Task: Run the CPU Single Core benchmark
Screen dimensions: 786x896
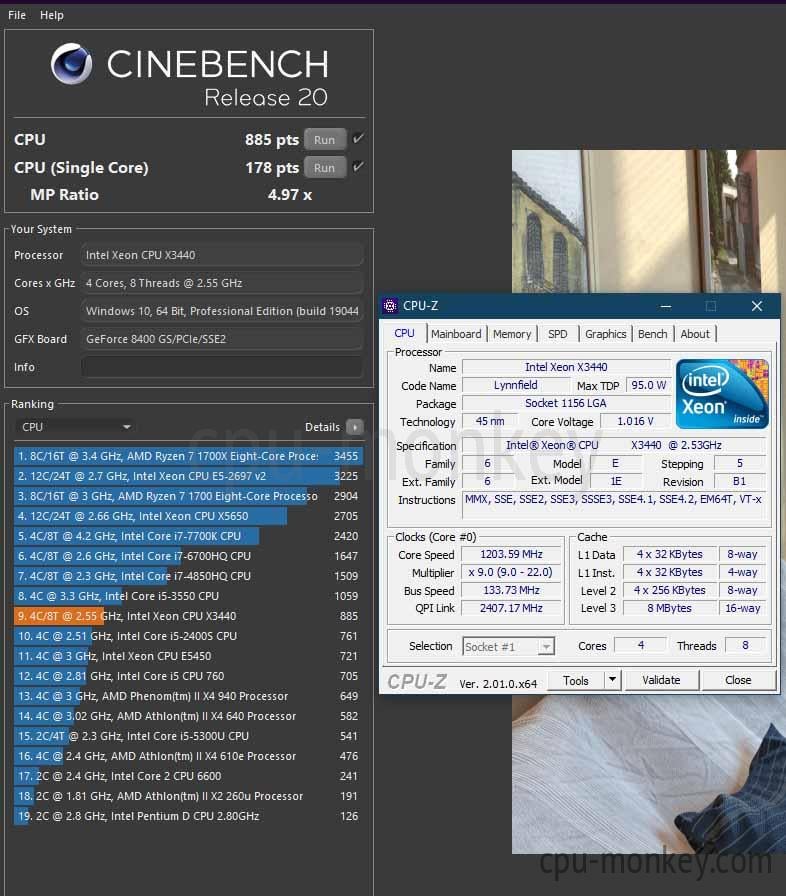Action: [x=324, y=167]
